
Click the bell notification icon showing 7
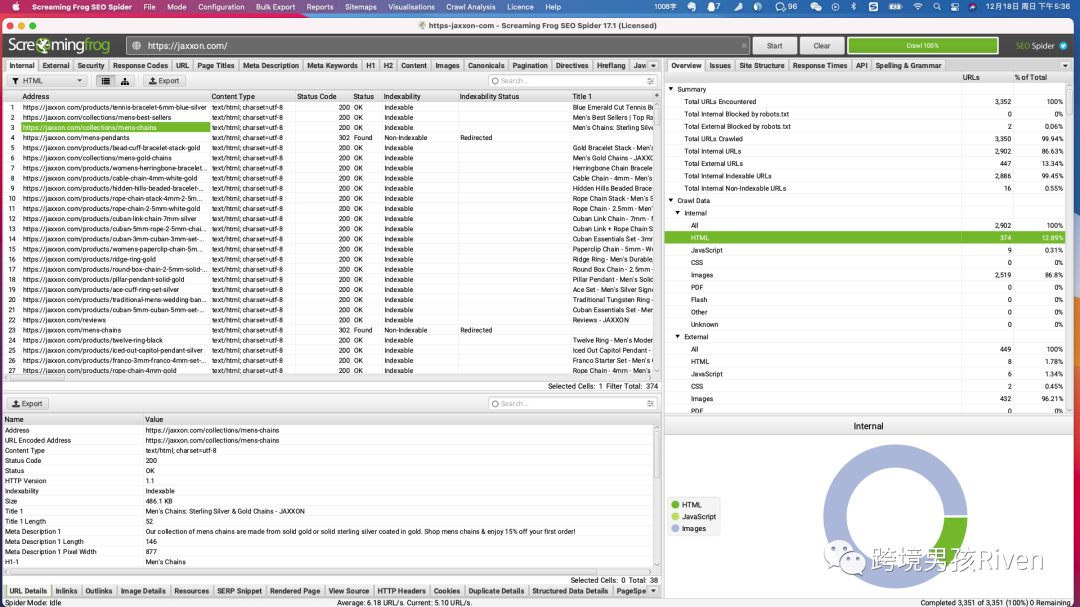coord(714,7)
